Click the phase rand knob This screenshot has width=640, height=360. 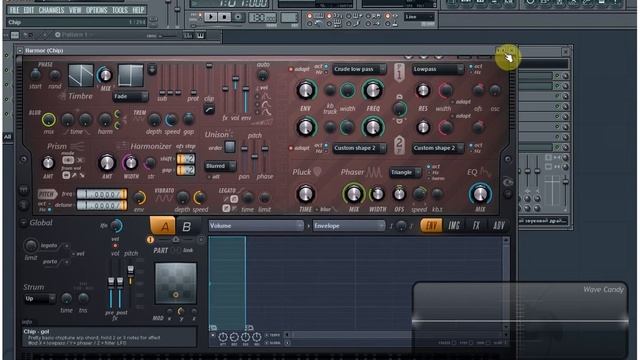tap(54, 75)
